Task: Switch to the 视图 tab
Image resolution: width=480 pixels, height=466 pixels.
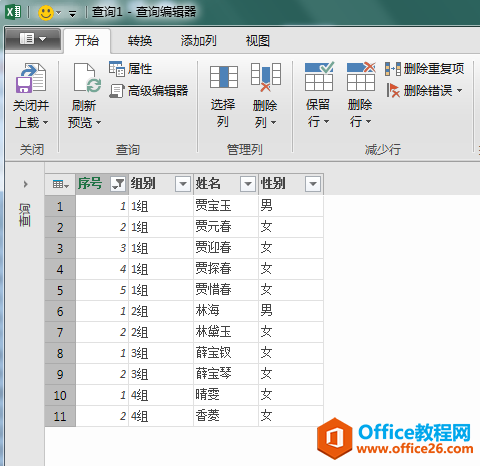Action: pyautogui.click(x=258, y=41)
